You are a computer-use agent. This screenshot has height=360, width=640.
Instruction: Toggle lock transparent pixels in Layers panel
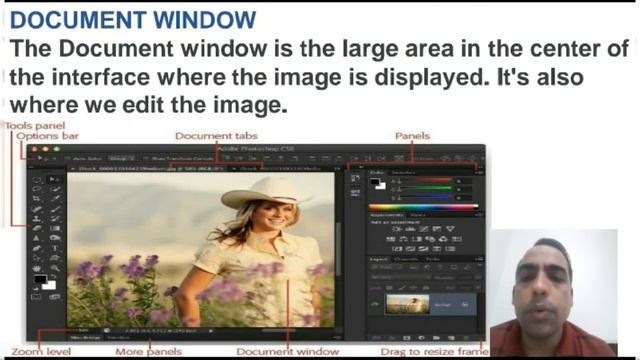click(x=389, y=288)
